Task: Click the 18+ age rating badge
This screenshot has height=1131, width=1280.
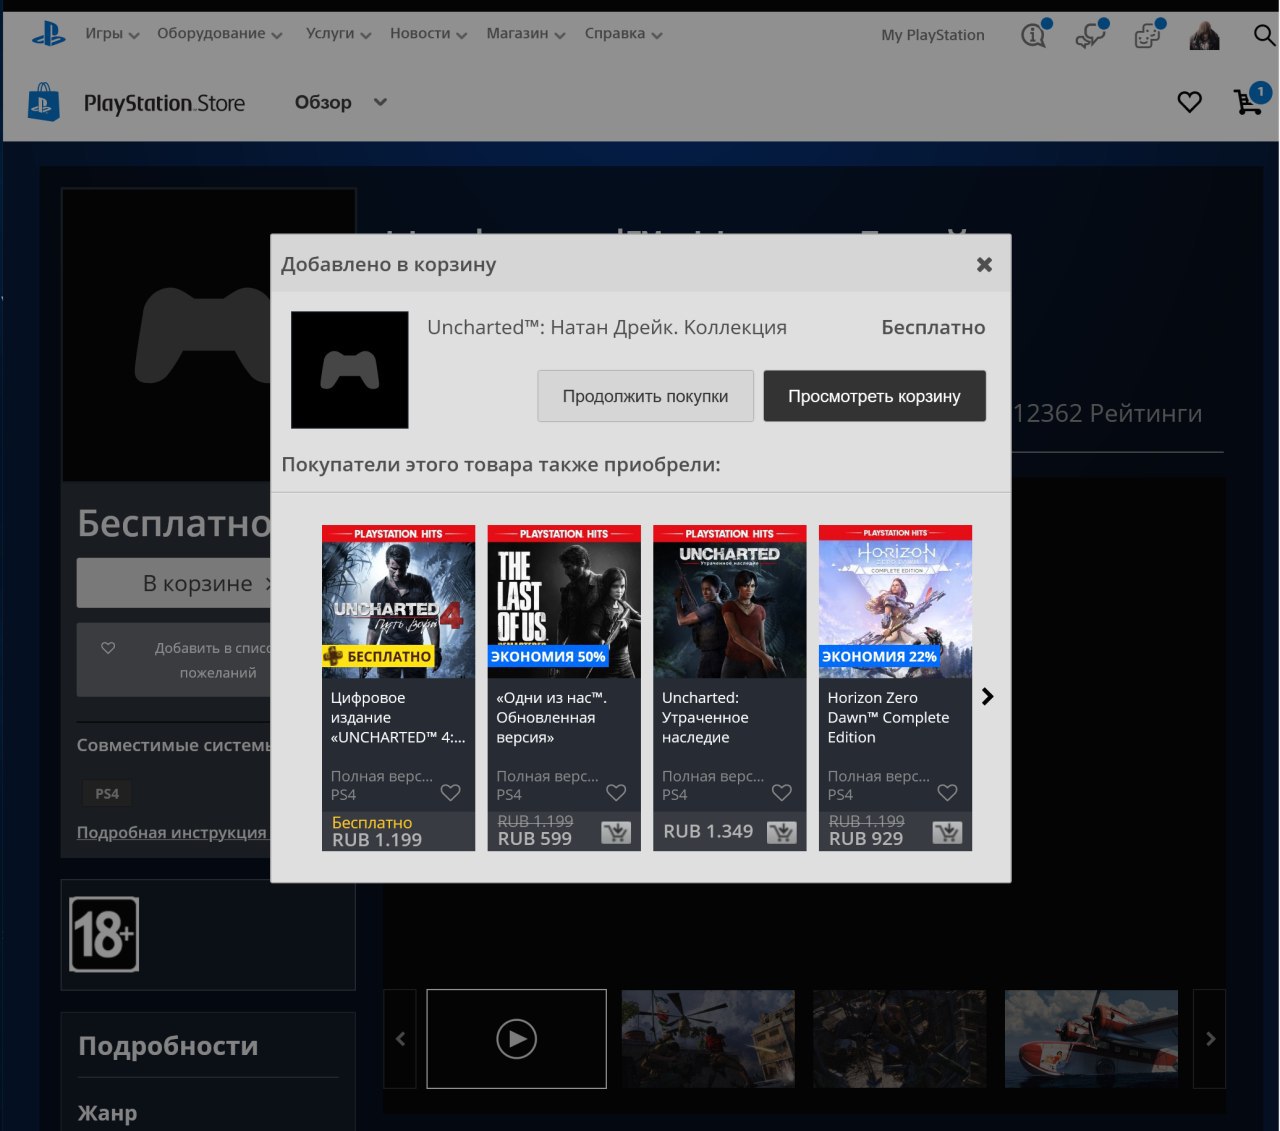Action: [x=104, y=935]
